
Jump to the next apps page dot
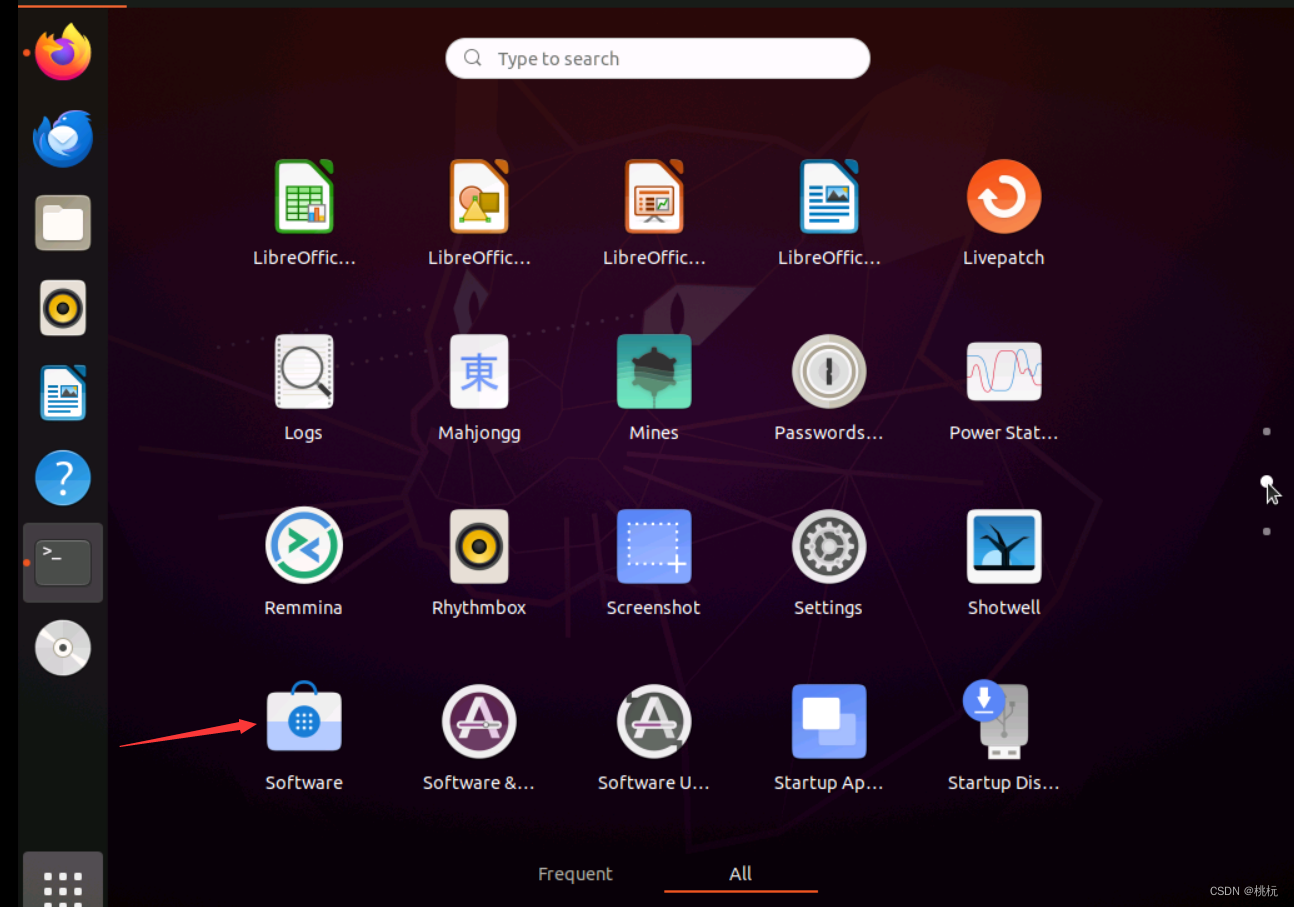coord(1266,531)
